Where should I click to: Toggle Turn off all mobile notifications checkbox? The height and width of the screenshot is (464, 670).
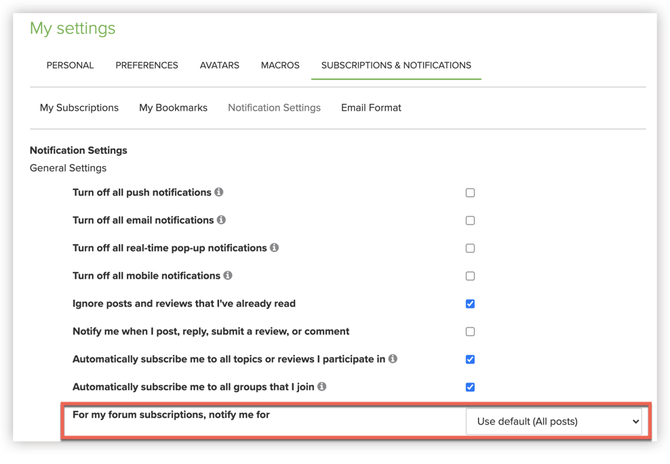[x=470, y=276]
